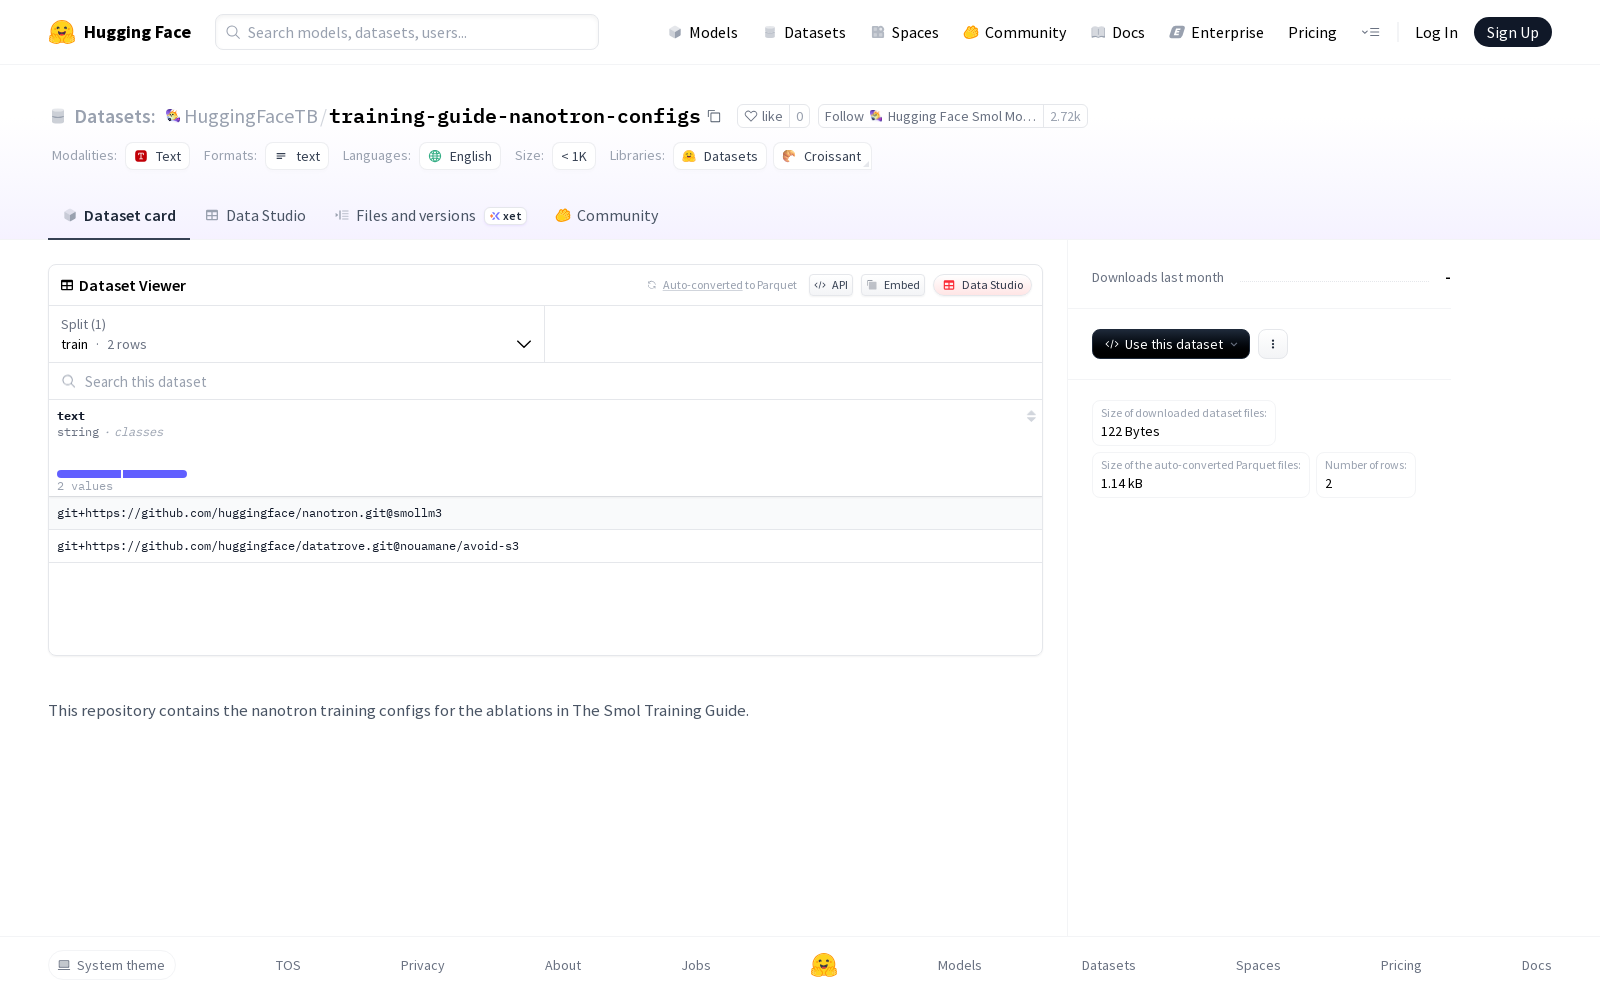Click the HuggingFaceTB organization avatar
The width and height of the screenshot is (1600, 1000).
tap(173, 116)
